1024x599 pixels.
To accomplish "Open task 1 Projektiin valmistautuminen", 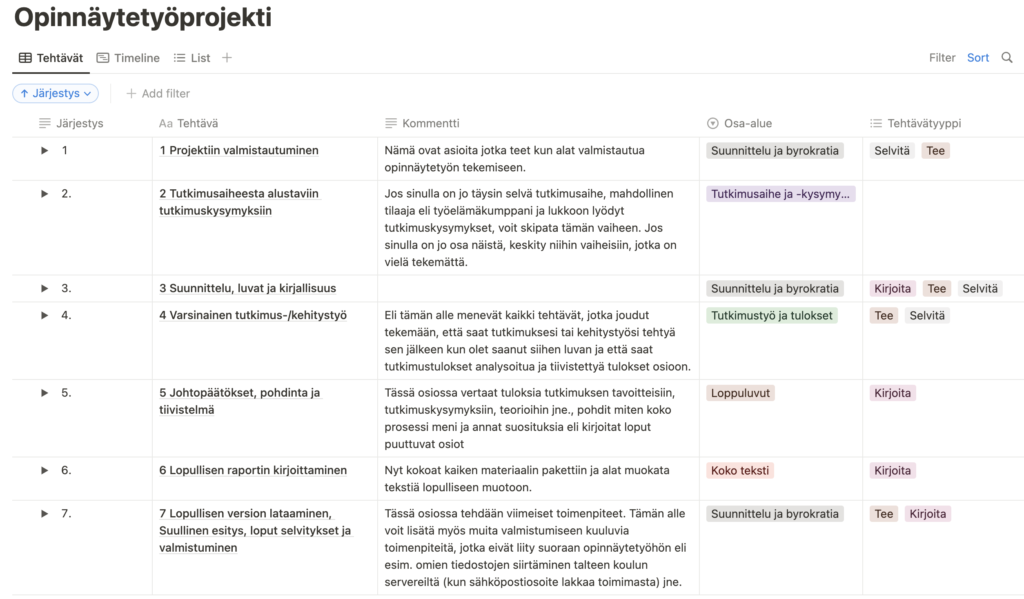I will [x=239, y=151].
